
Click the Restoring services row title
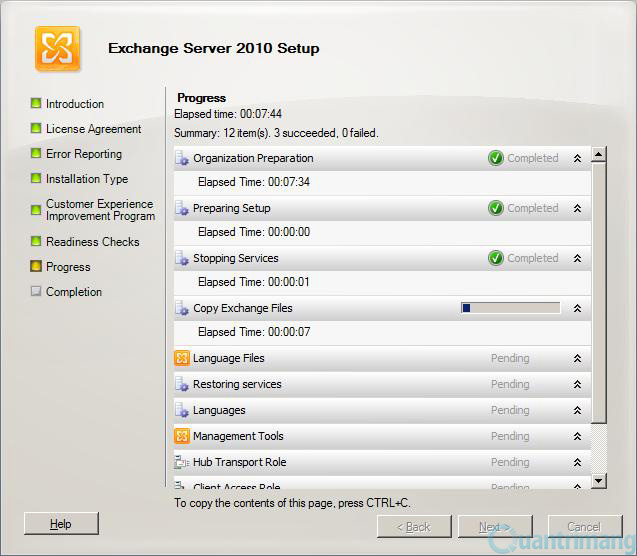click(x=237, y=384)
